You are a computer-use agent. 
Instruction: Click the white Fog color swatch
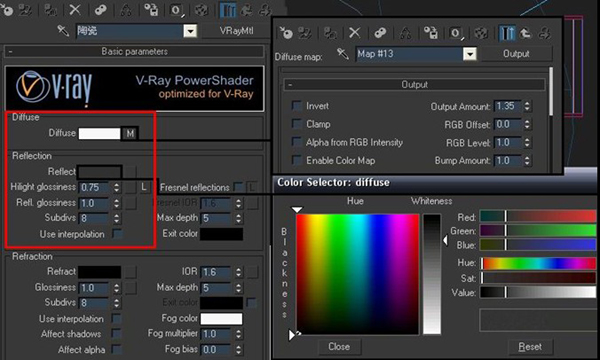221,318
